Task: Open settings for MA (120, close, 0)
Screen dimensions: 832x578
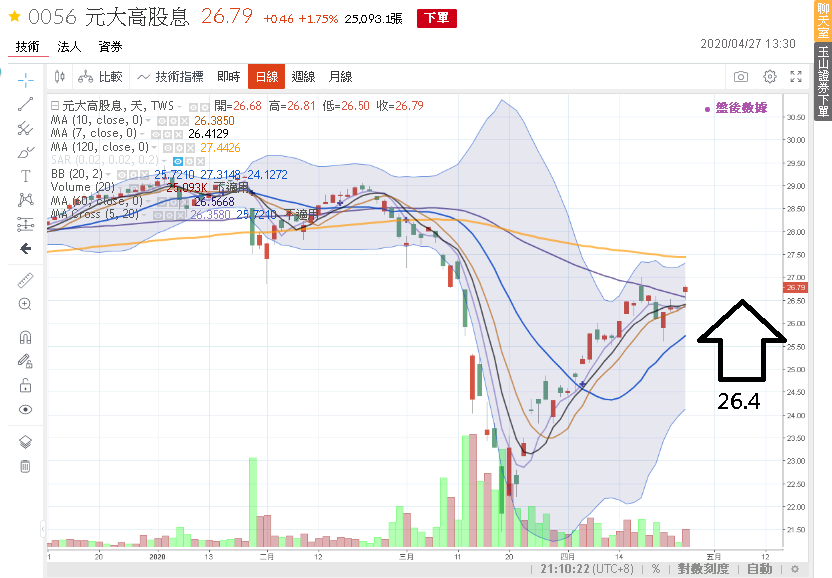Action: 179,148
